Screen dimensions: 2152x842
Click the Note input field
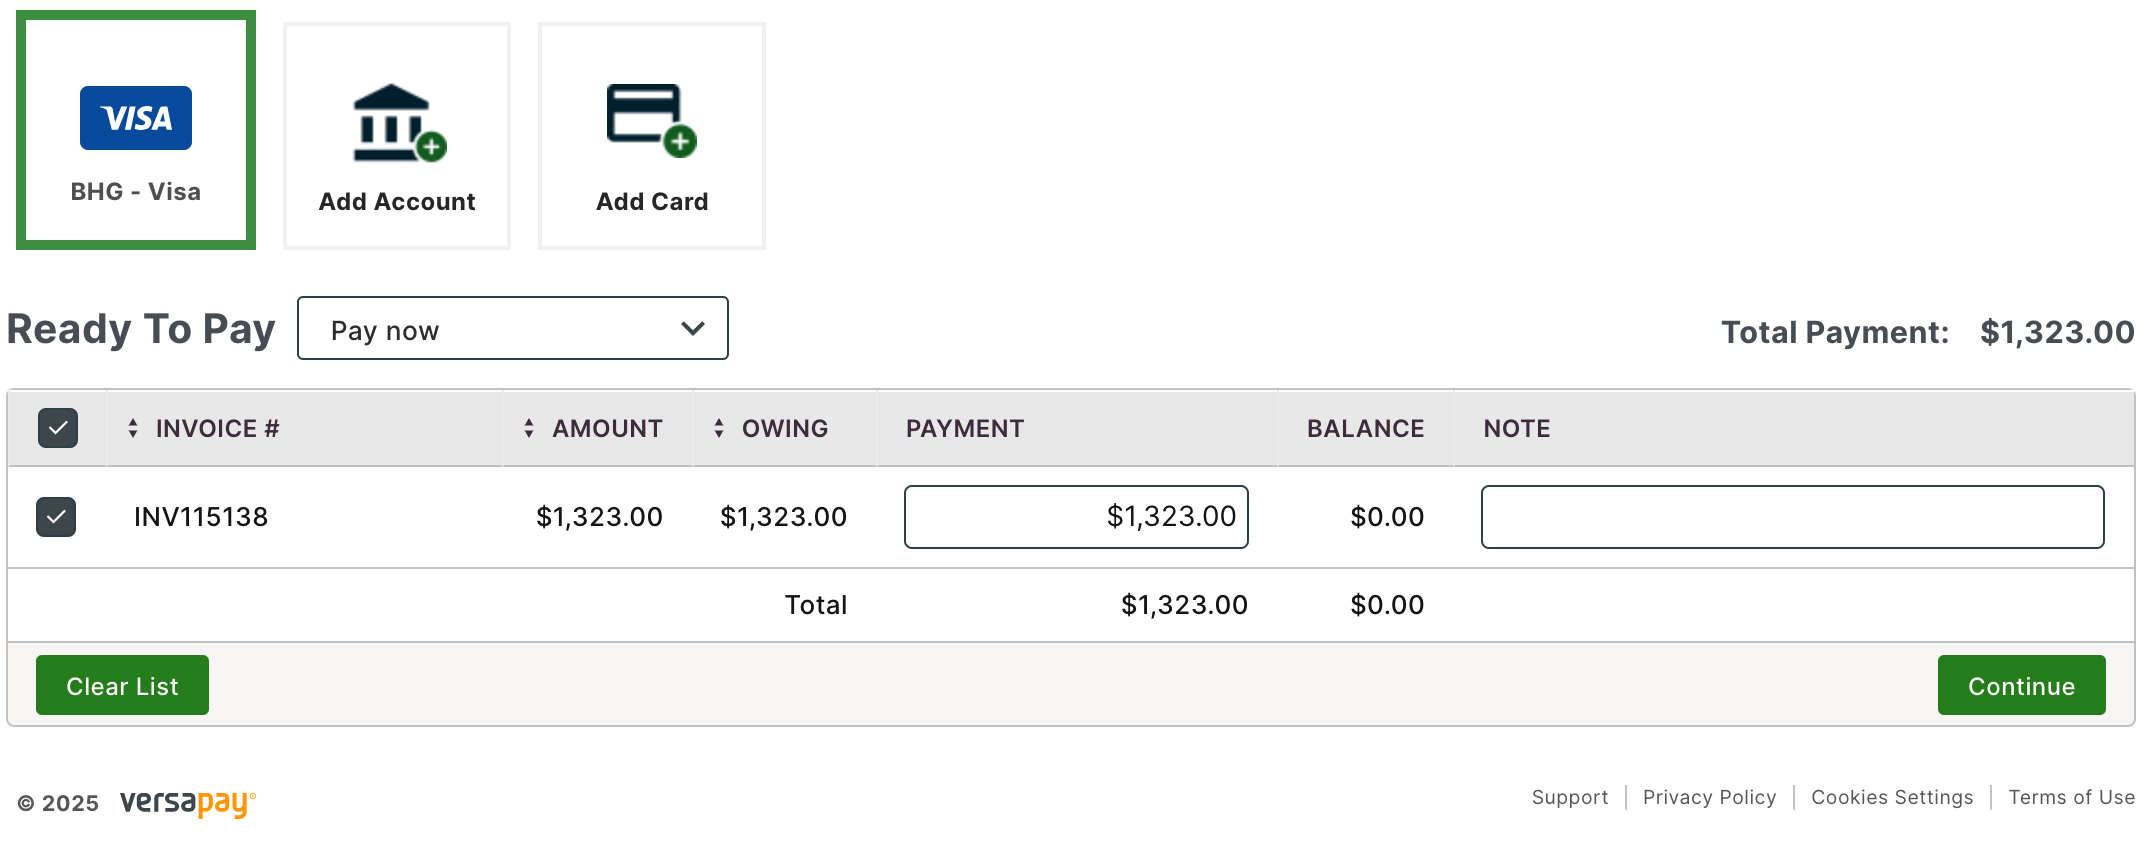click(1792, 517)
